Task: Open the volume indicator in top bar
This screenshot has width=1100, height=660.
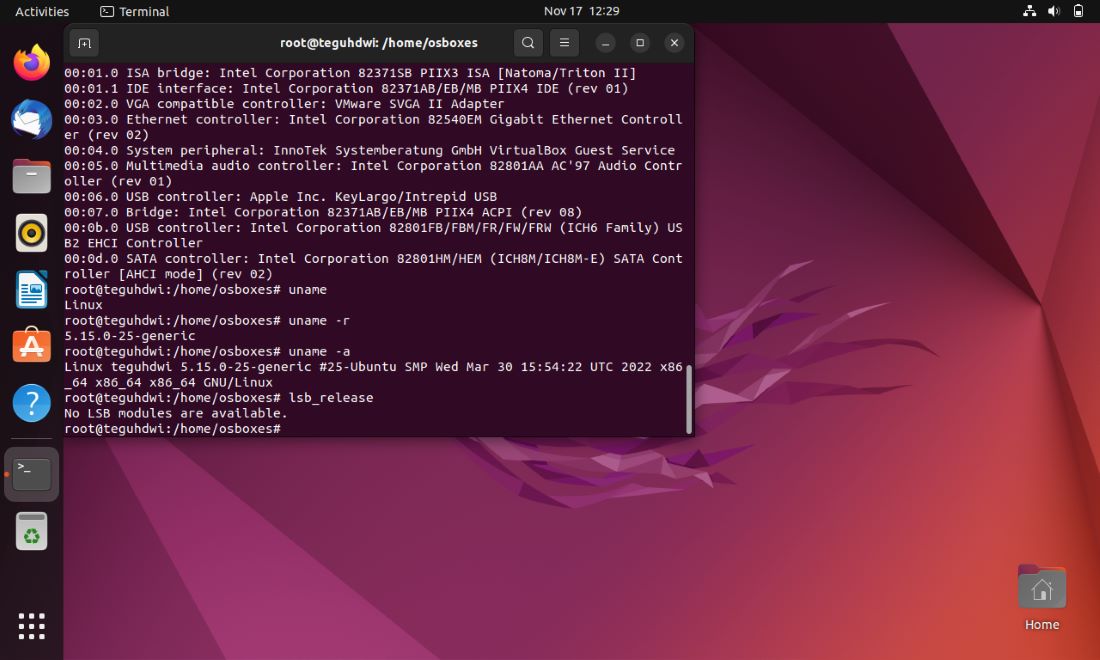Action: click(x=1054, y=11)
